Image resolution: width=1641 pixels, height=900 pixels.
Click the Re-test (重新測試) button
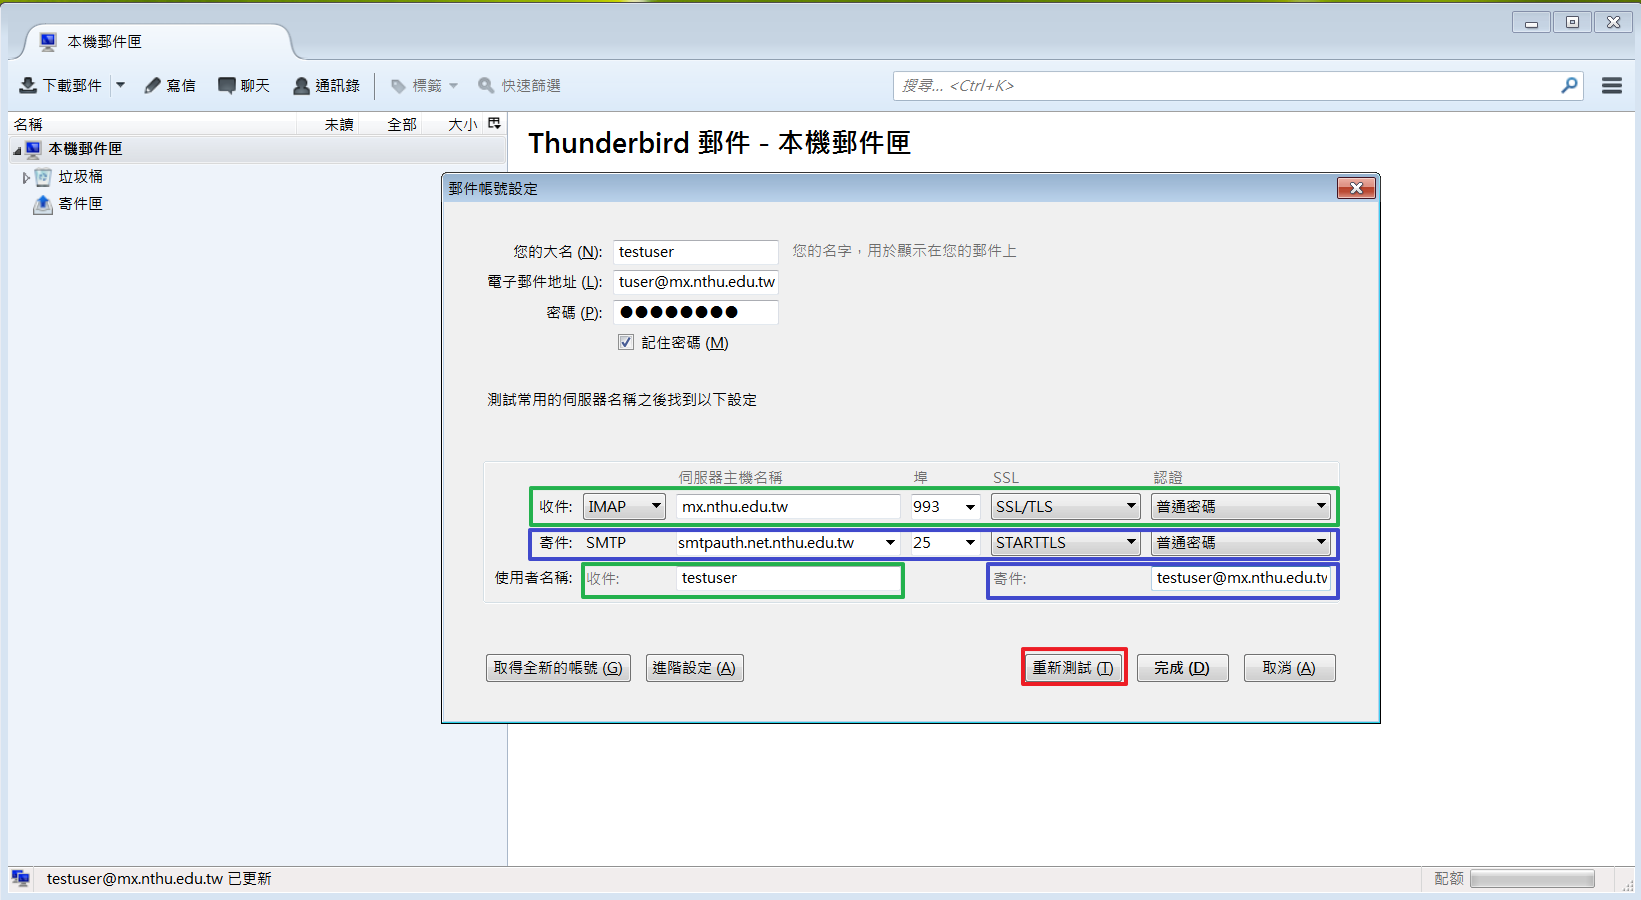1073,668
